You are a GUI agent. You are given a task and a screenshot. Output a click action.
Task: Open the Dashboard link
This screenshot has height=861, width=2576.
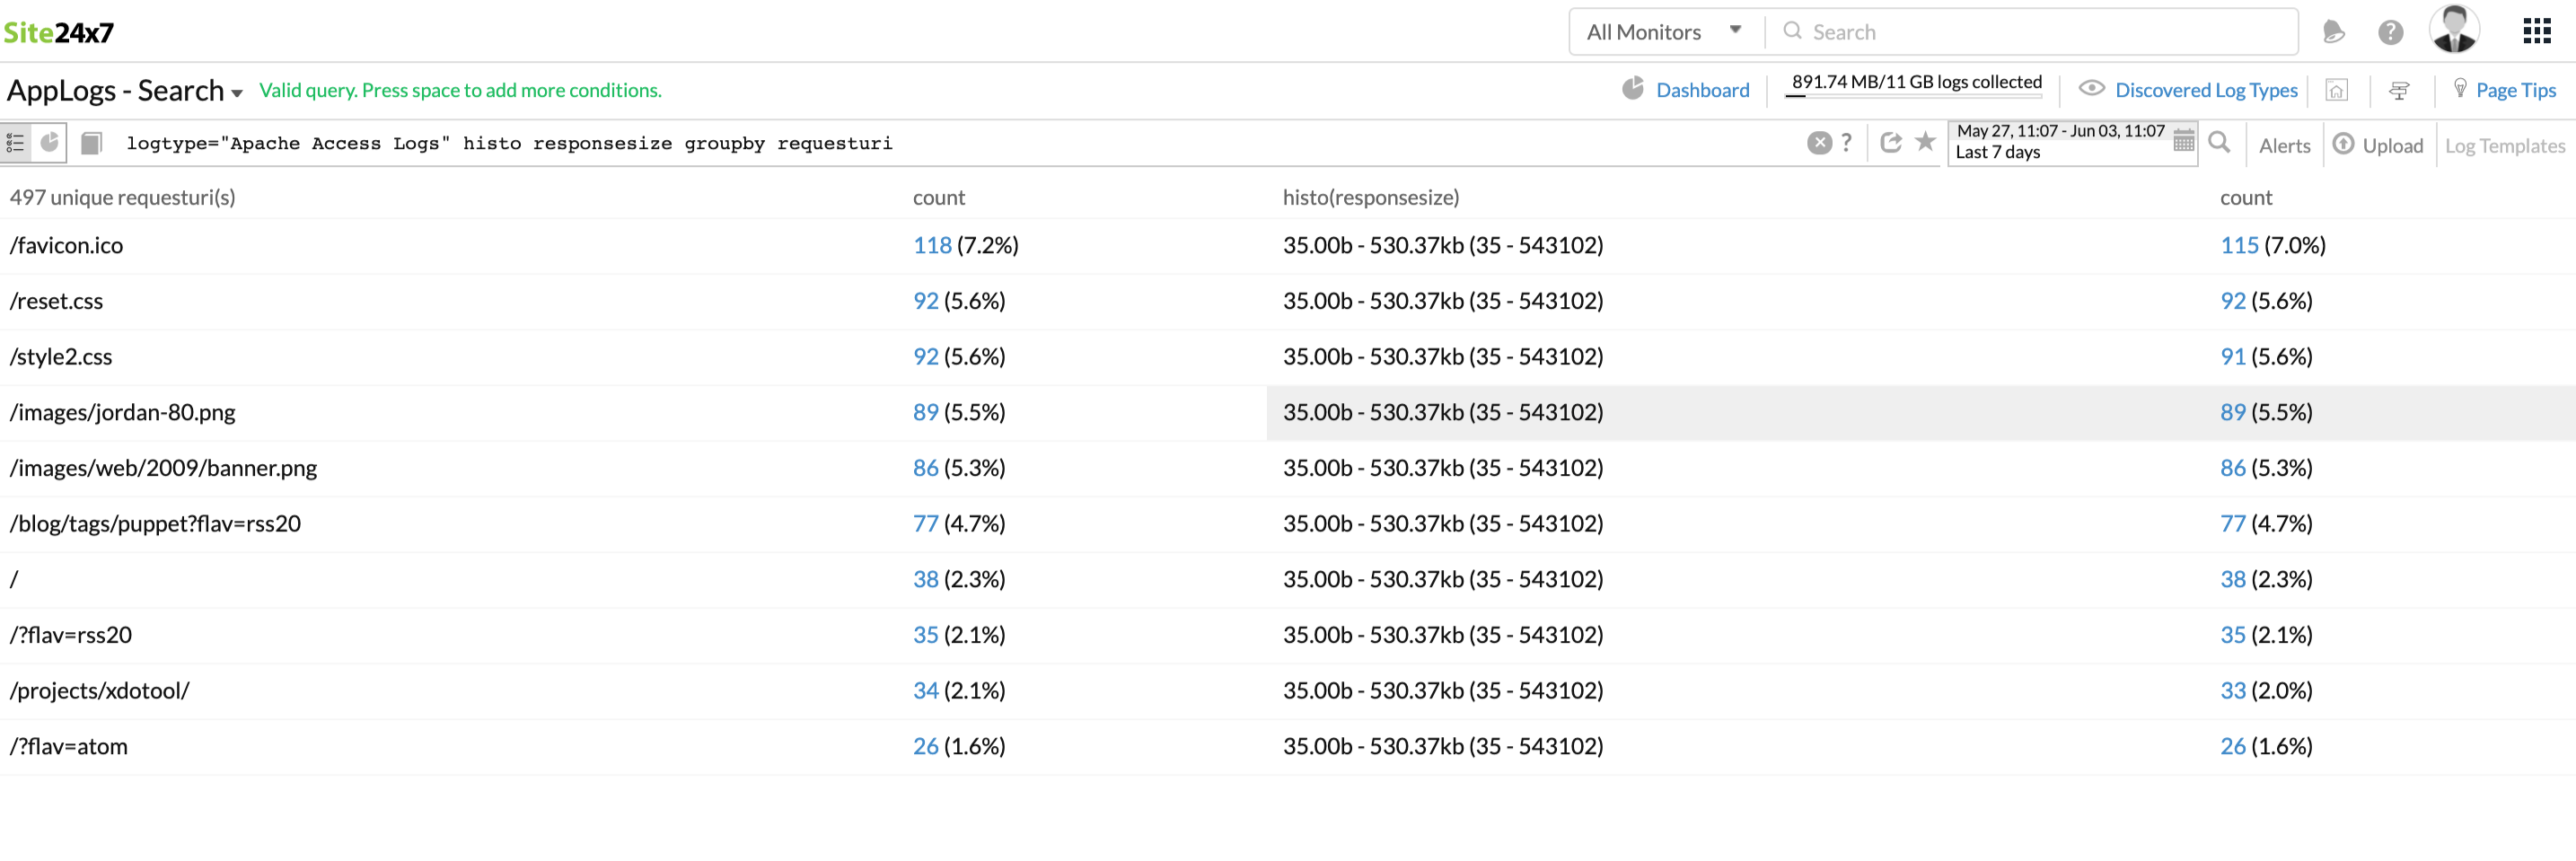(x=1702, y=90)
